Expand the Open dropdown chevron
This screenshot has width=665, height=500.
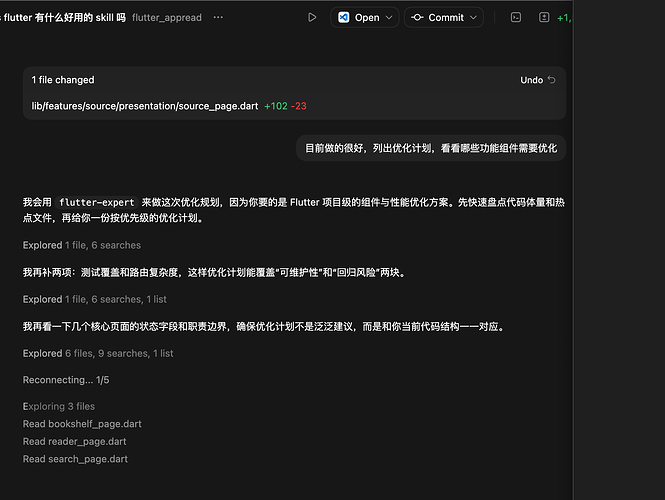tap(389, 17)
